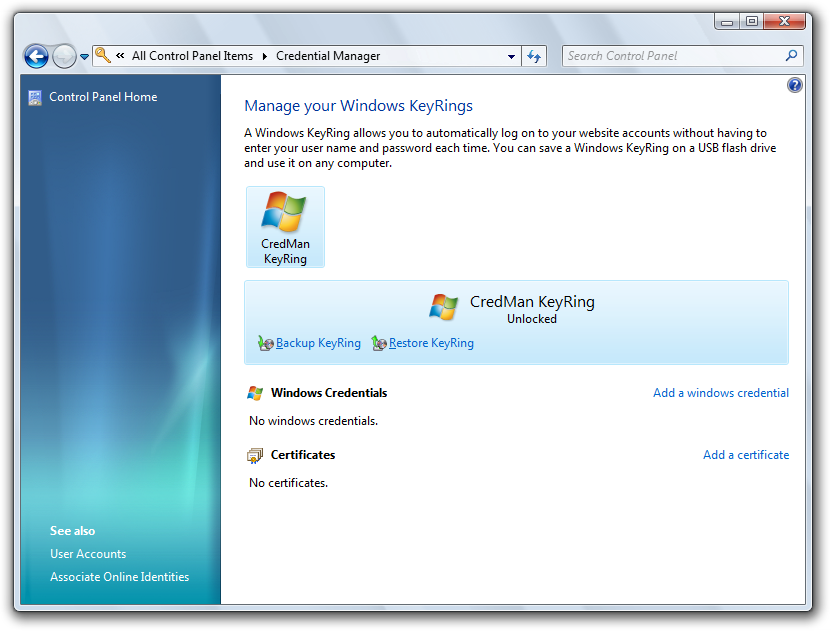Screen dimensions: 832x632
Task: Open the arrow after All Control Panel Items
Action: click(x=265, y=56)
